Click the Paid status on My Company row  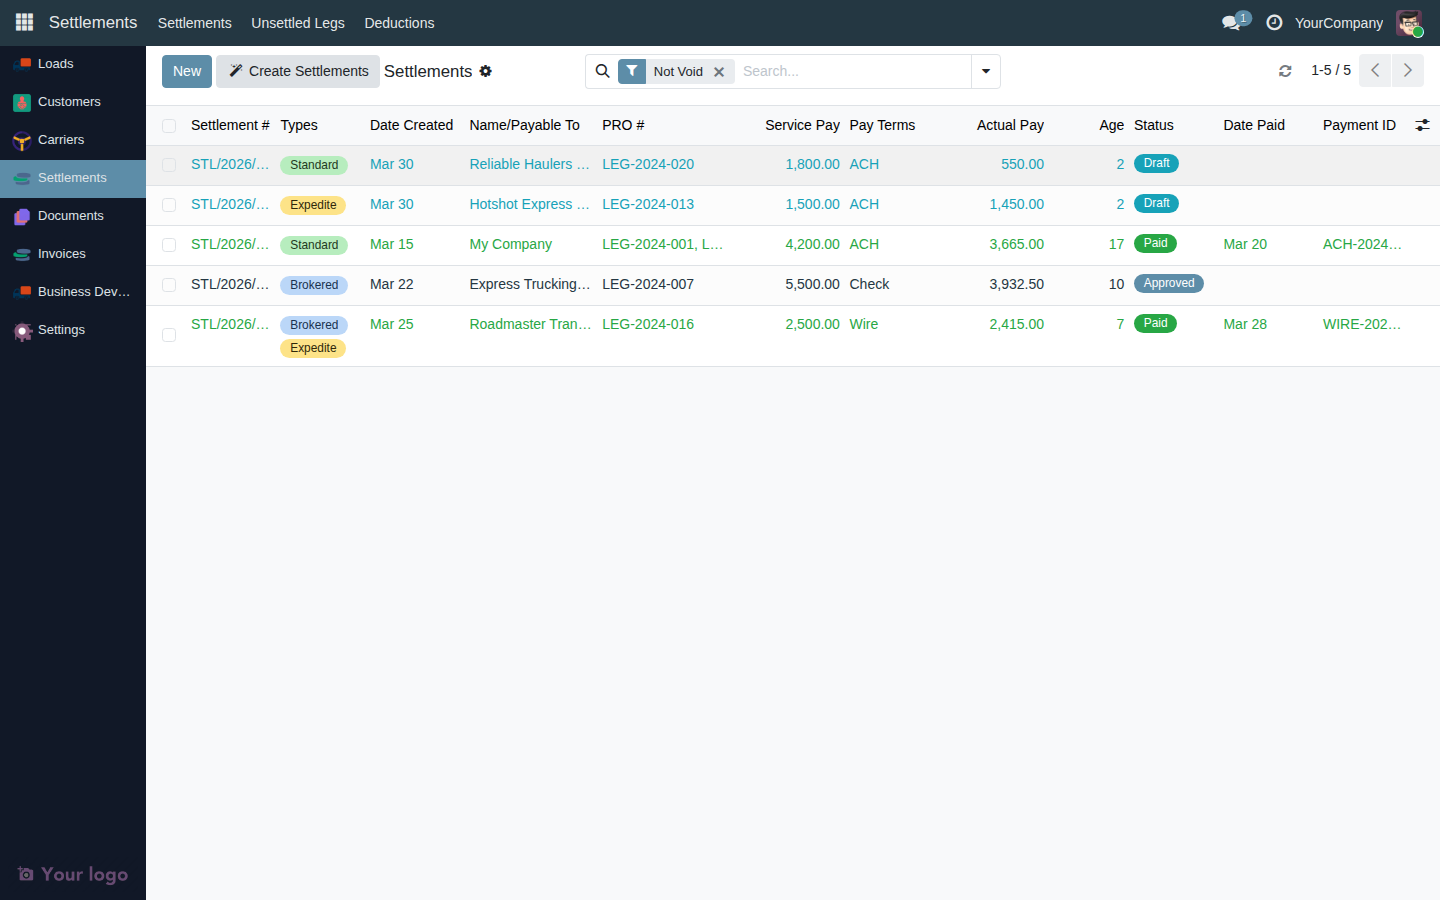coord(1155,243)
